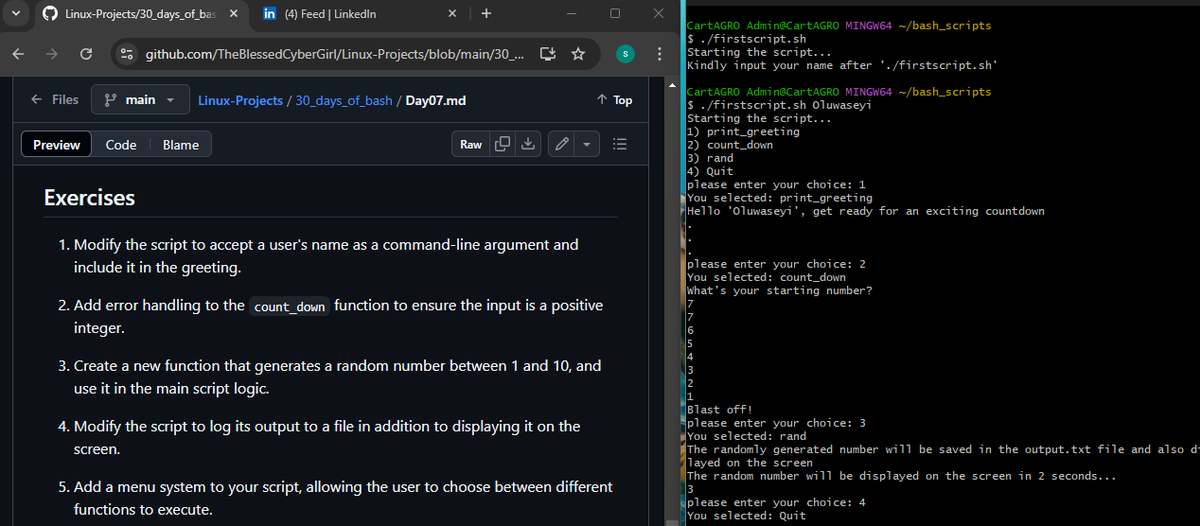Screen dimensions: 1200x526
Task: View site information icon in address bar
Action: click(126, 52)
